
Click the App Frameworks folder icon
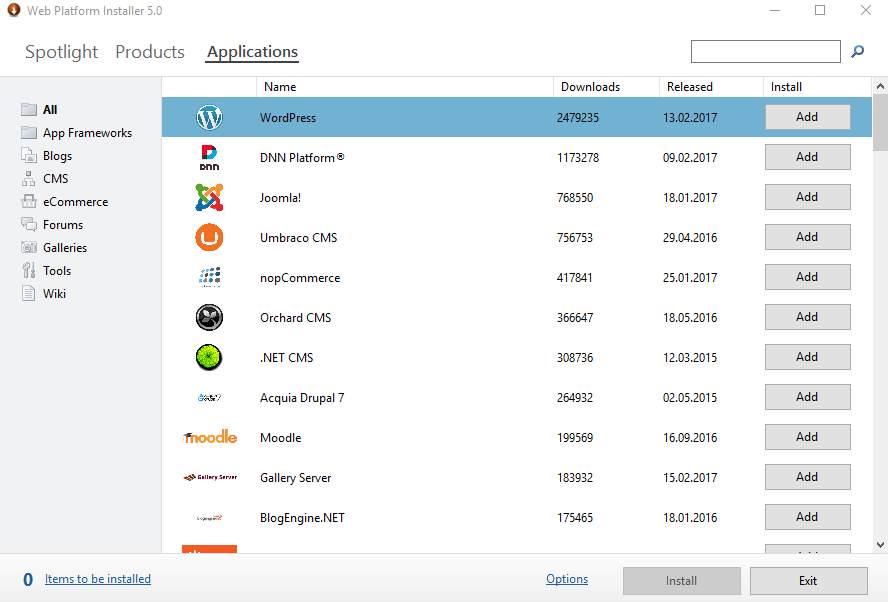[x=29, y=133]
